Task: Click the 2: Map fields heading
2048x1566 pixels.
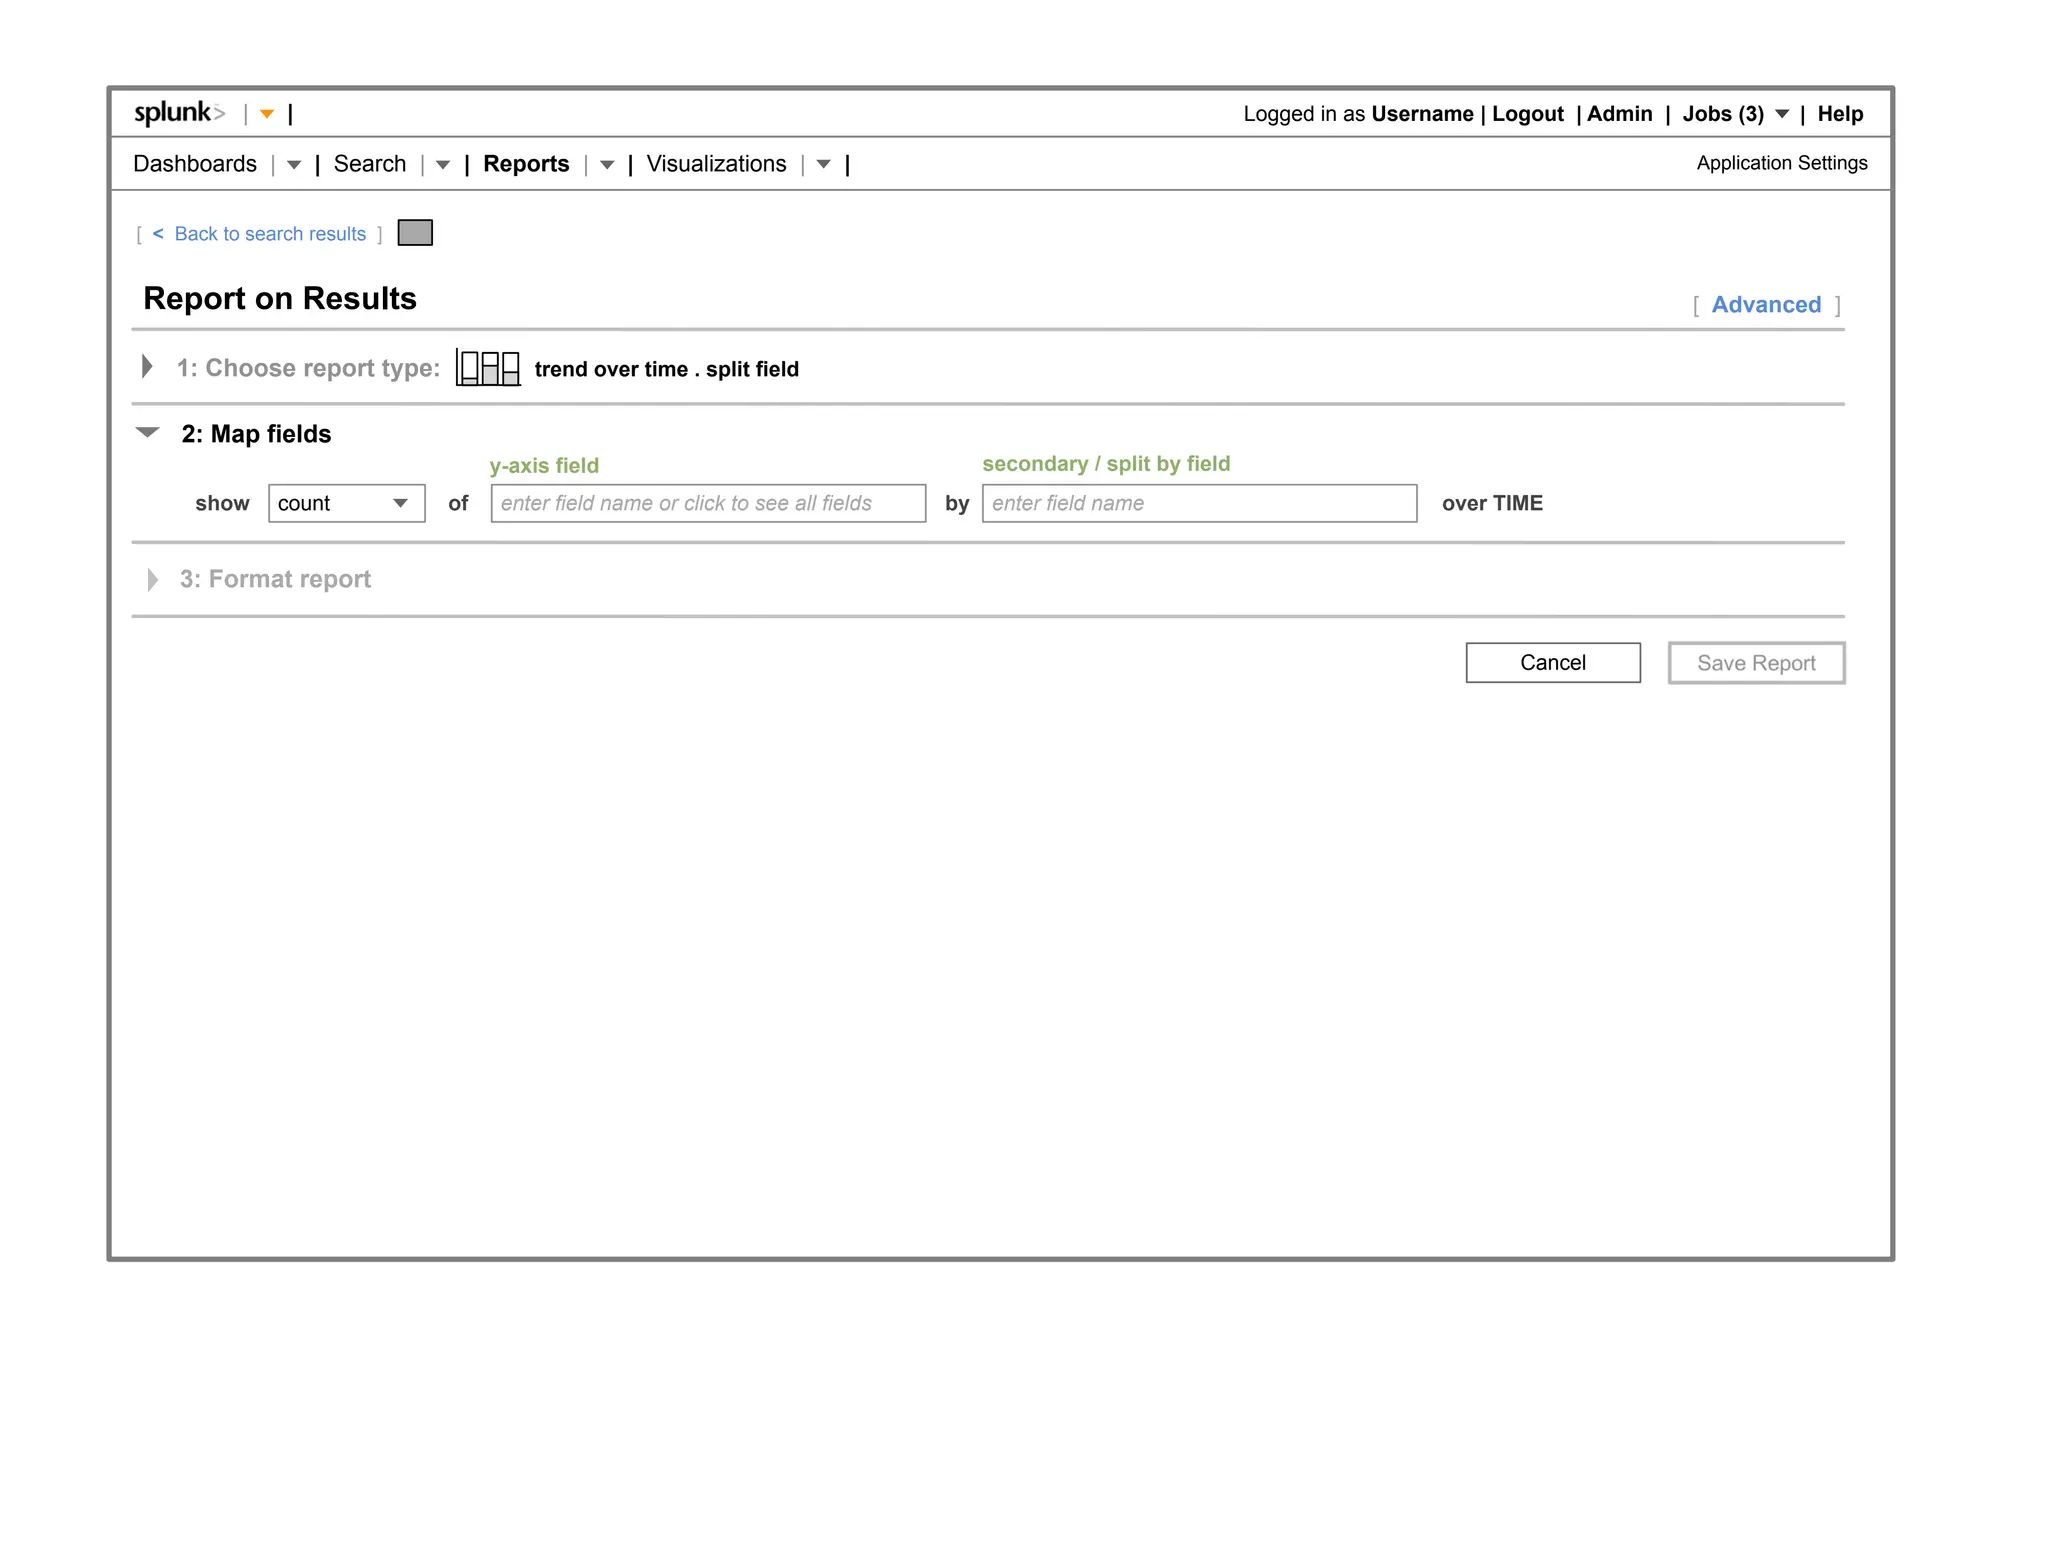Action: [x=256, y=434]
